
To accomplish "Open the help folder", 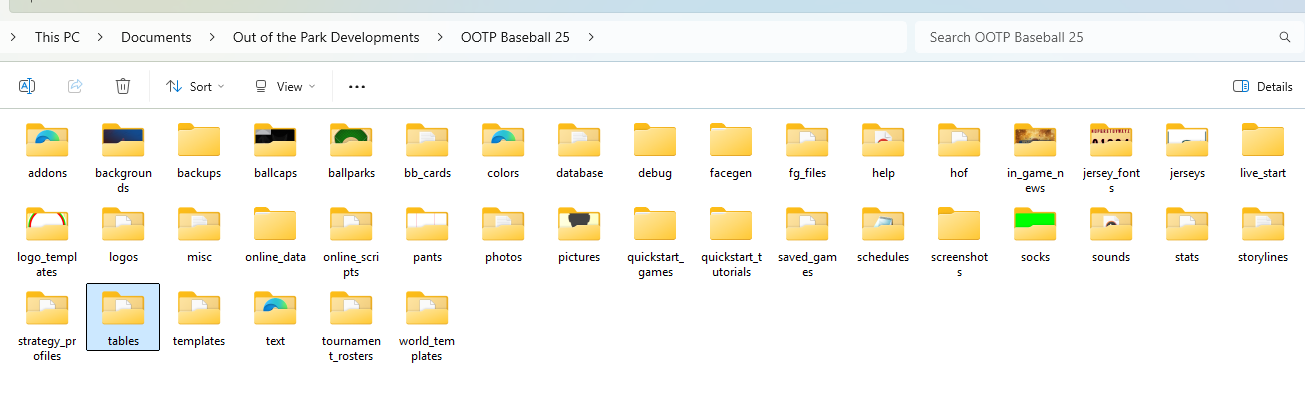I will coord(883,151).
